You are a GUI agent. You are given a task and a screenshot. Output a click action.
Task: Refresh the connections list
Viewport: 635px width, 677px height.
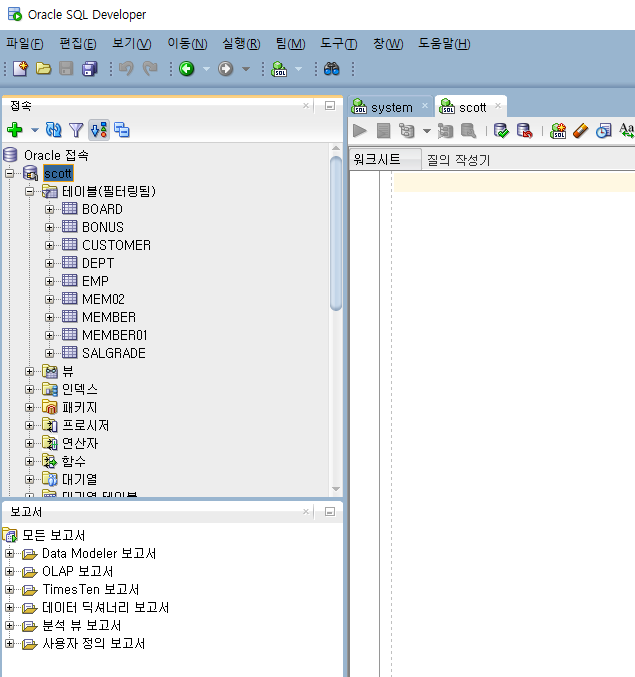pos(54,130)
